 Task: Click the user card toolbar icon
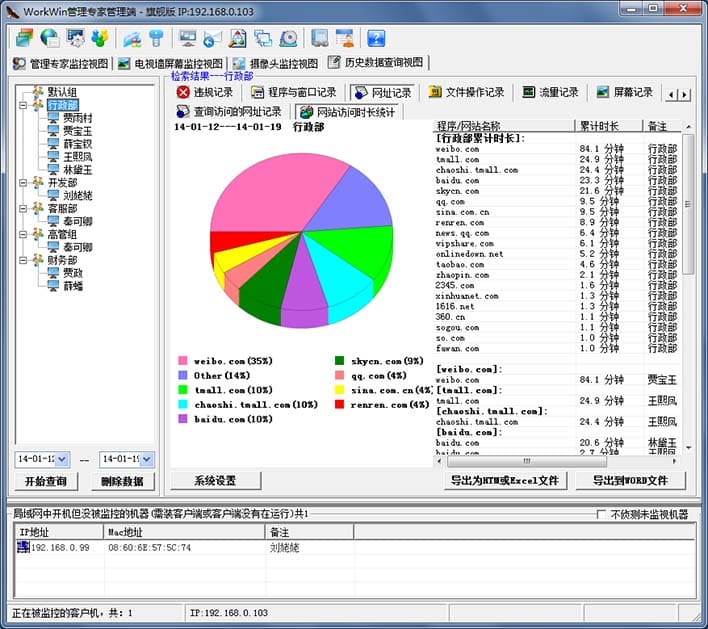(345, 38)
